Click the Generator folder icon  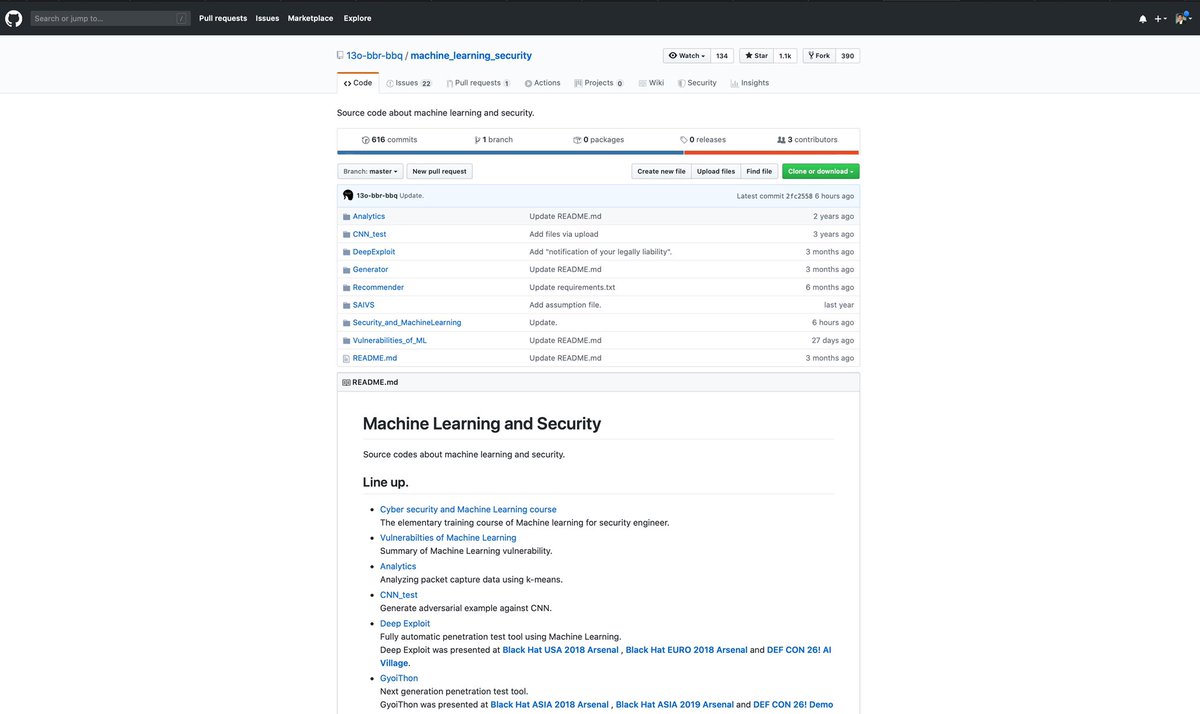(346, 269)
